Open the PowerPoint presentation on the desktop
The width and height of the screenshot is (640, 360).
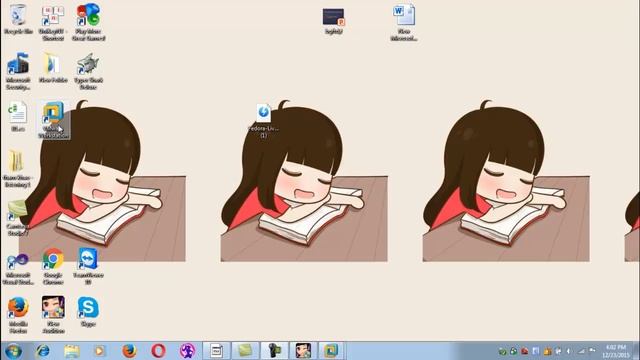point(333,21)
